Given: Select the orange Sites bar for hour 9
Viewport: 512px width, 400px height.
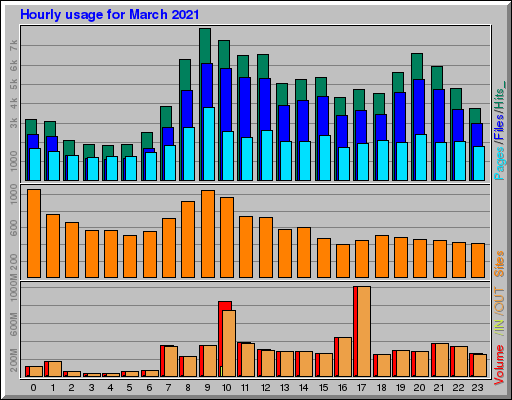Looking at the screenshot, I should coord(208,234).
